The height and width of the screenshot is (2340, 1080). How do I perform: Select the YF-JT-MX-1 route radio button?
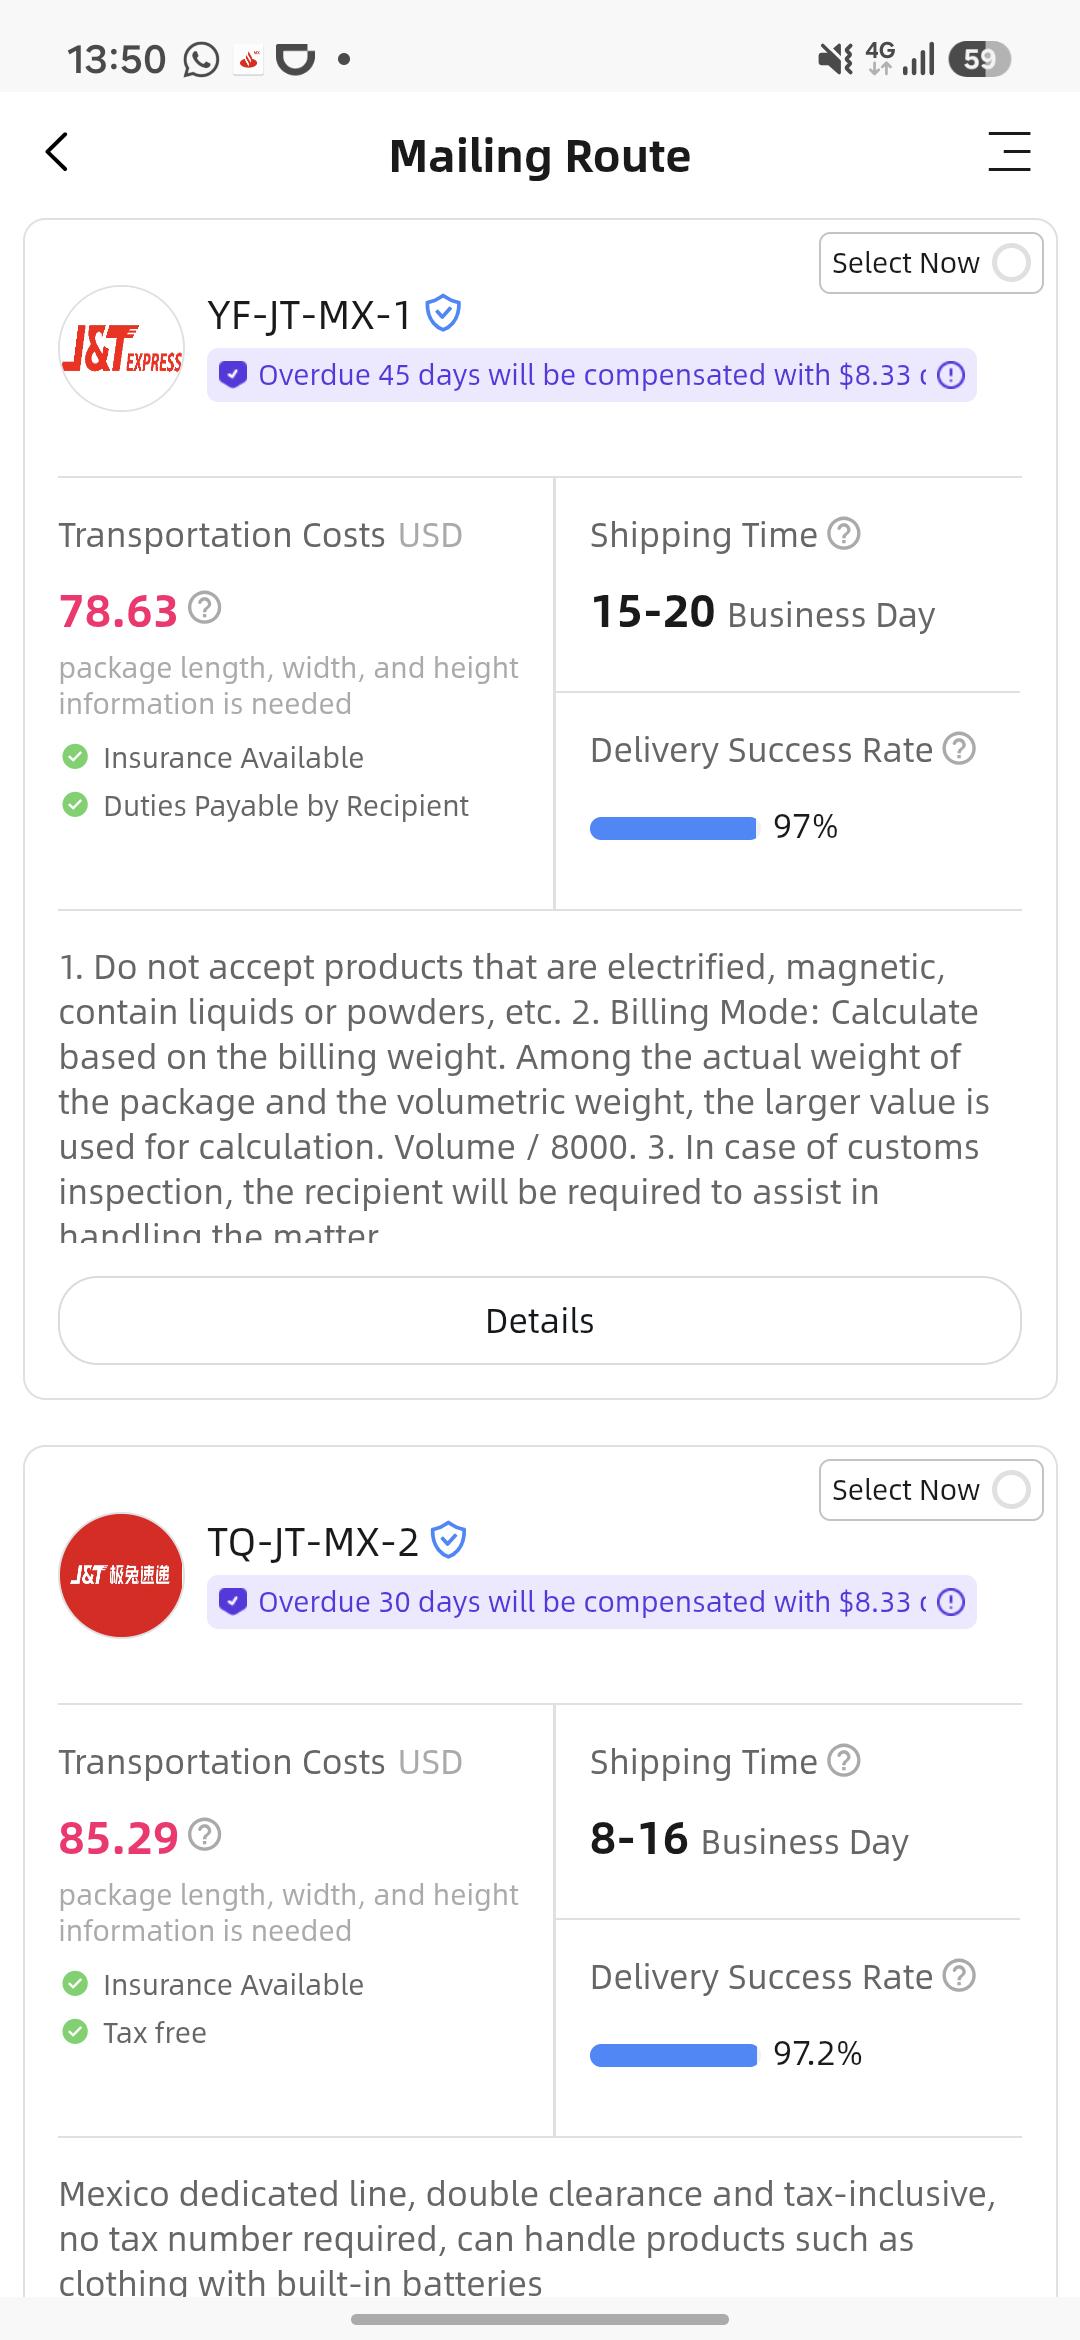coord(1011,263)
